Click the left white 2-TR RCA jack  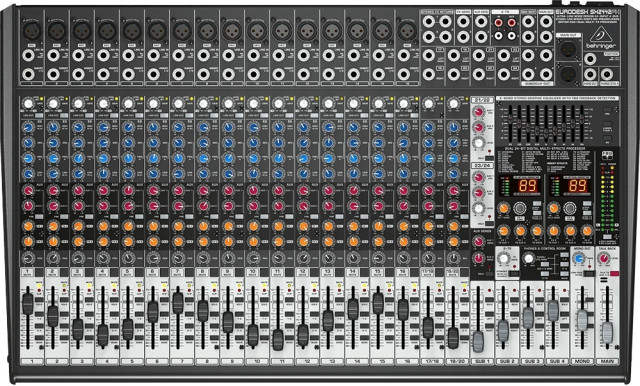tap(499, 36)
